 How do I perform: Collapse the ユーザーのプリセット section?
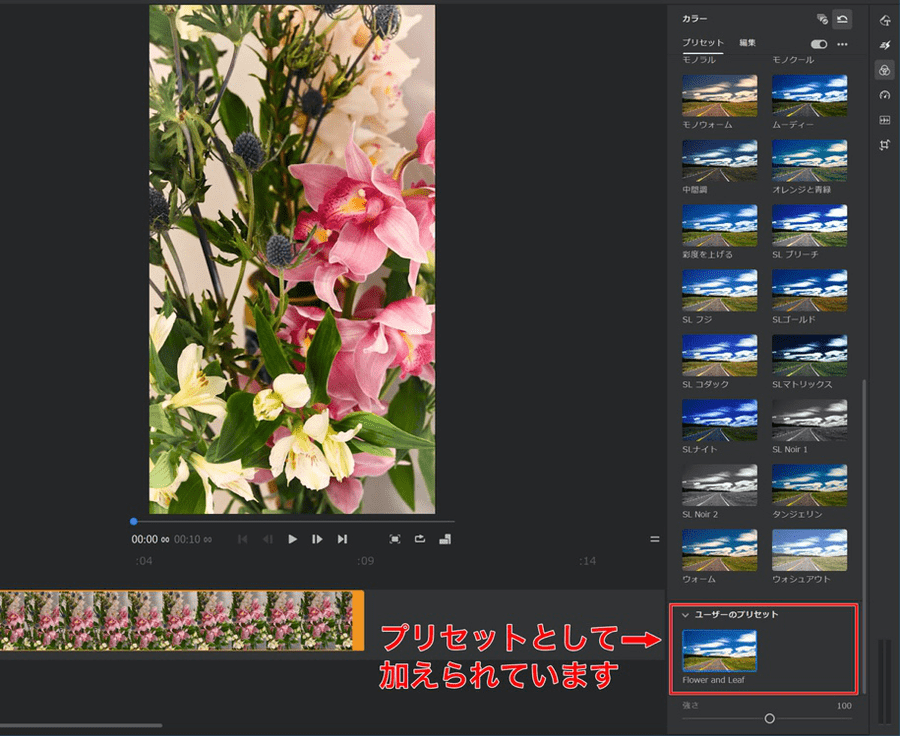tap(686, 614)
